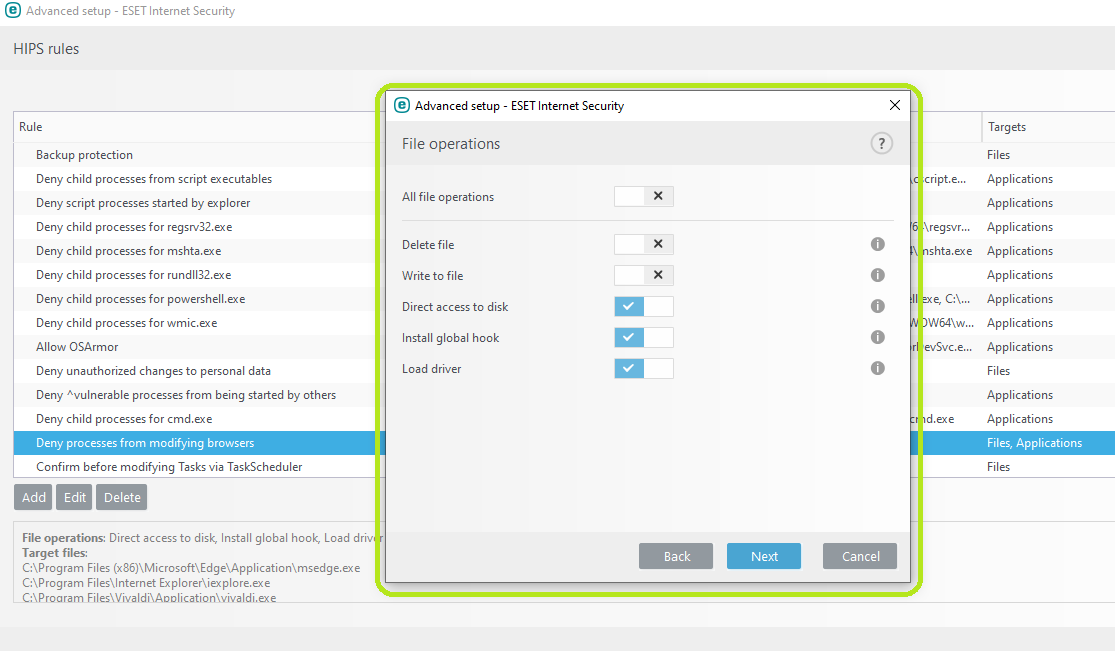
Task: Enable the Delete file switch
Action: click(x=644, y=244)
